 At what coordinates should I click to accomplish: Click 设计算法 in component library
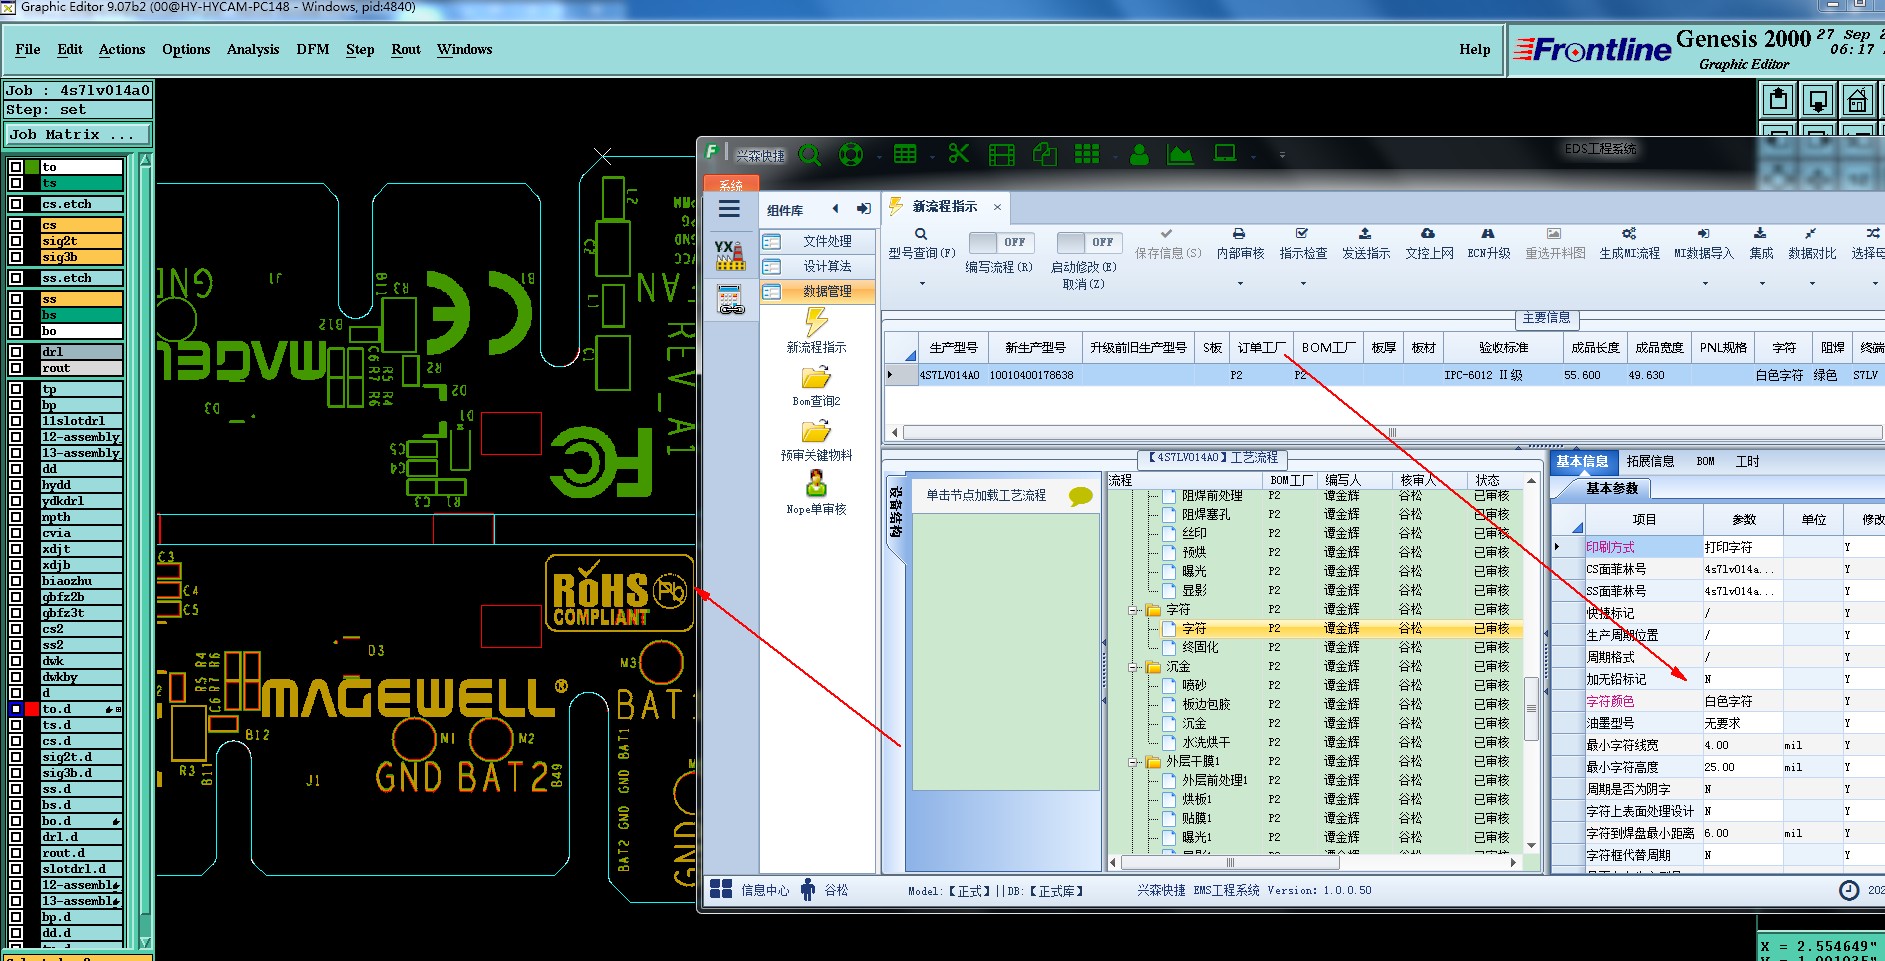817,266
